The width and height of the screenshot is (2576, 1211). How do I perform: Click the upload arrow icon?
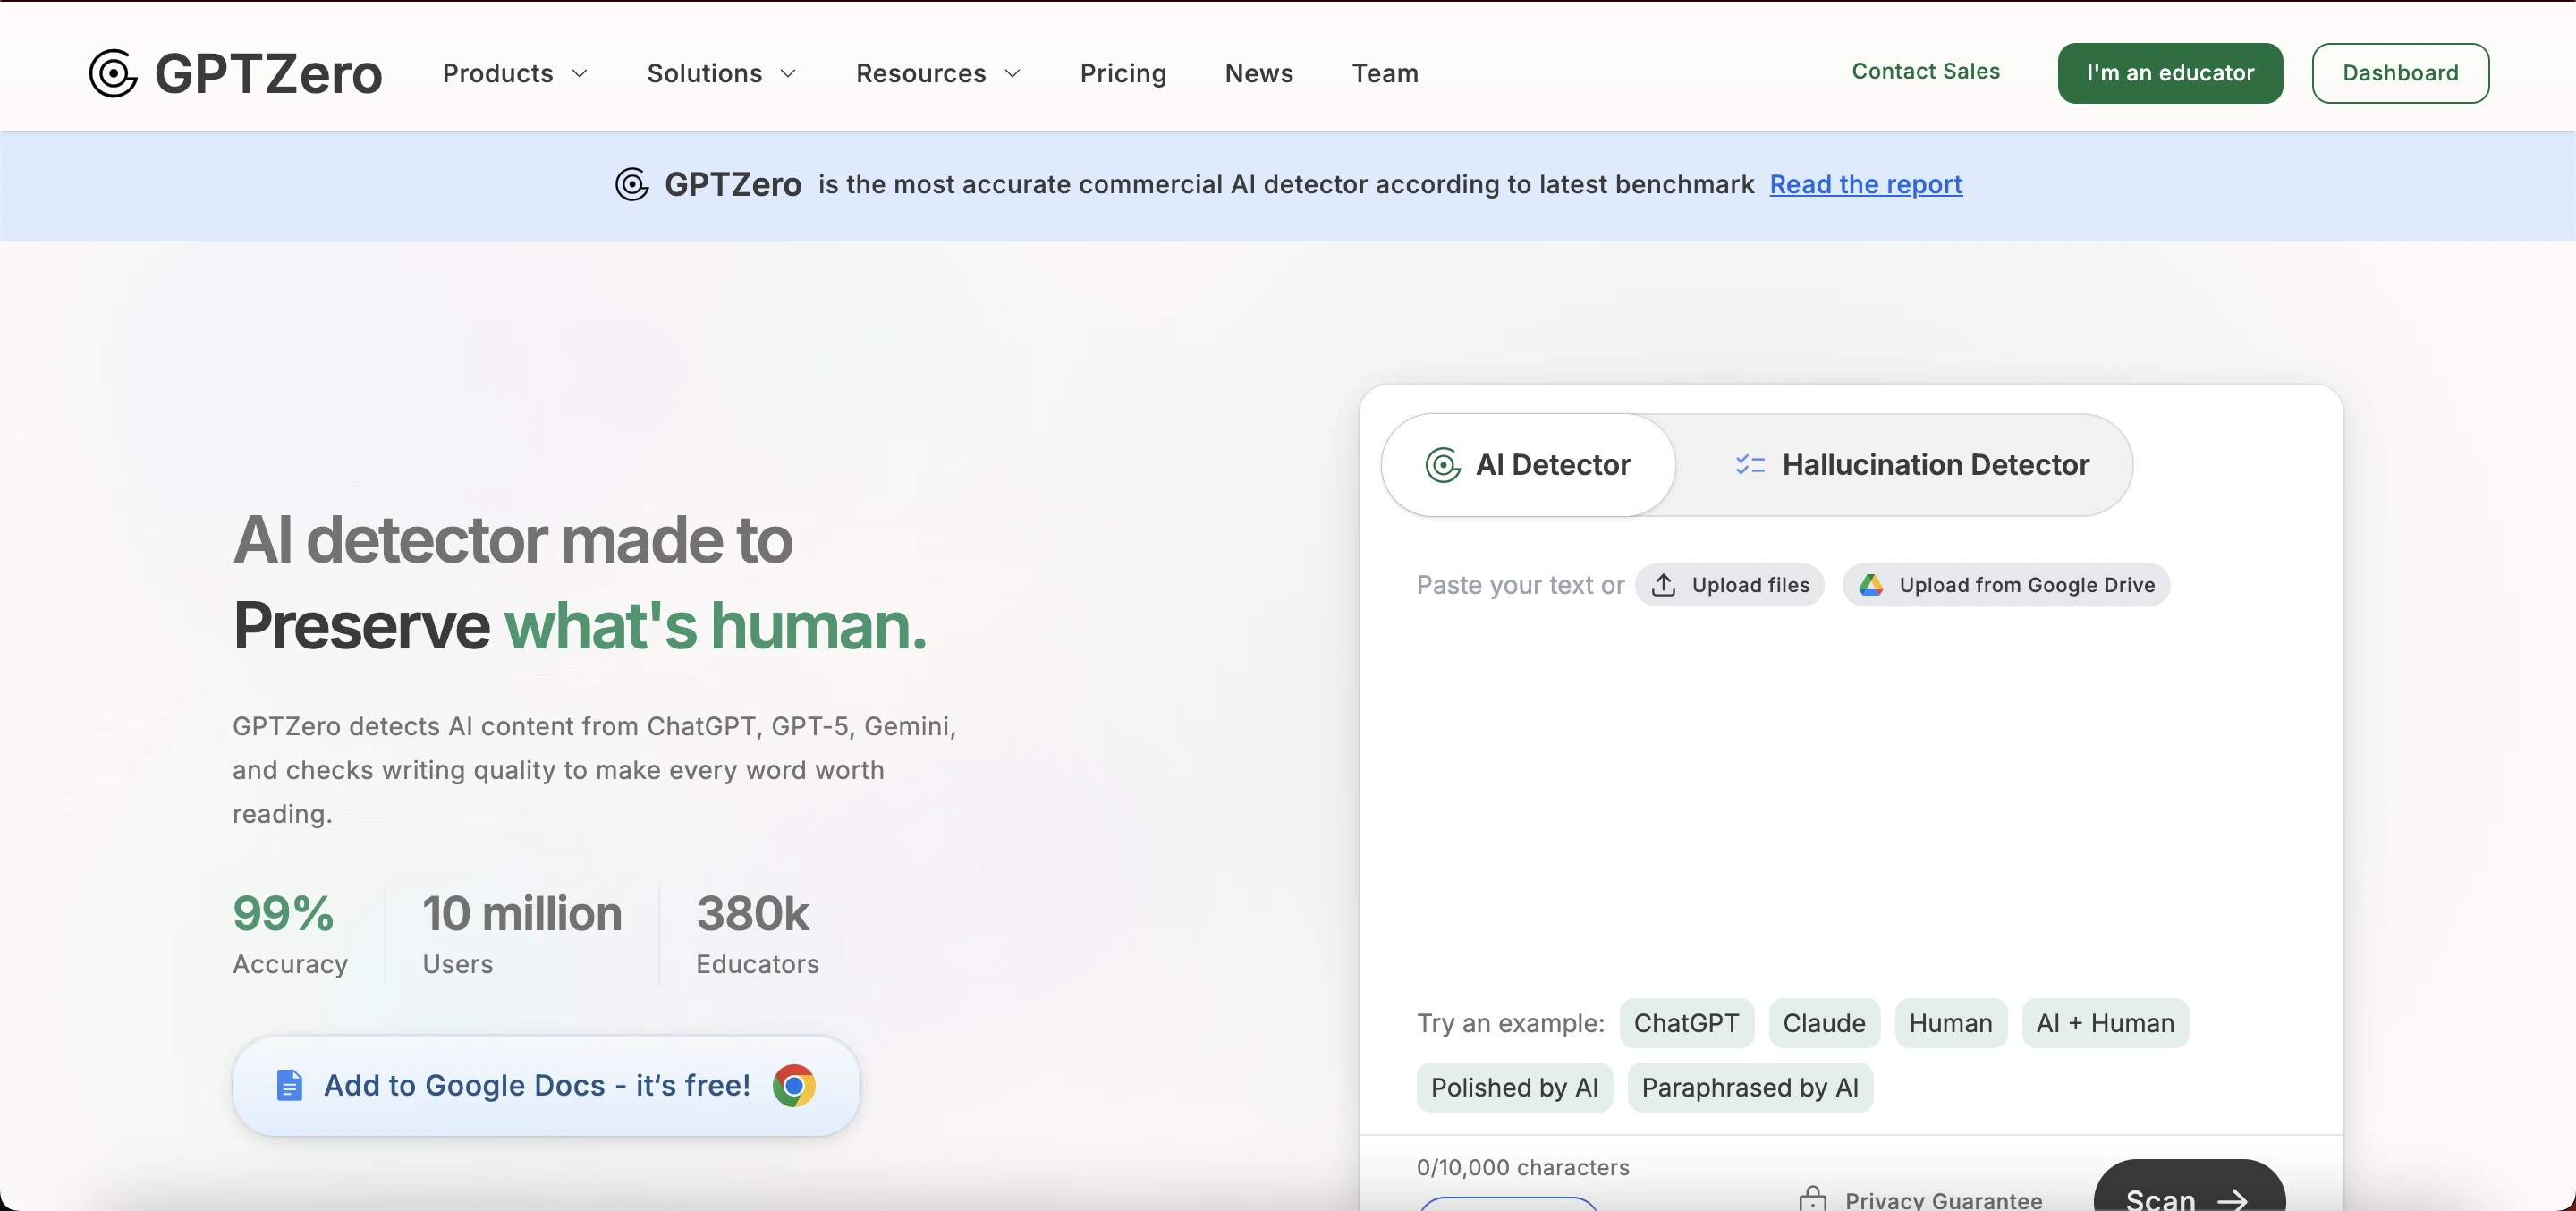[1663, 585]
